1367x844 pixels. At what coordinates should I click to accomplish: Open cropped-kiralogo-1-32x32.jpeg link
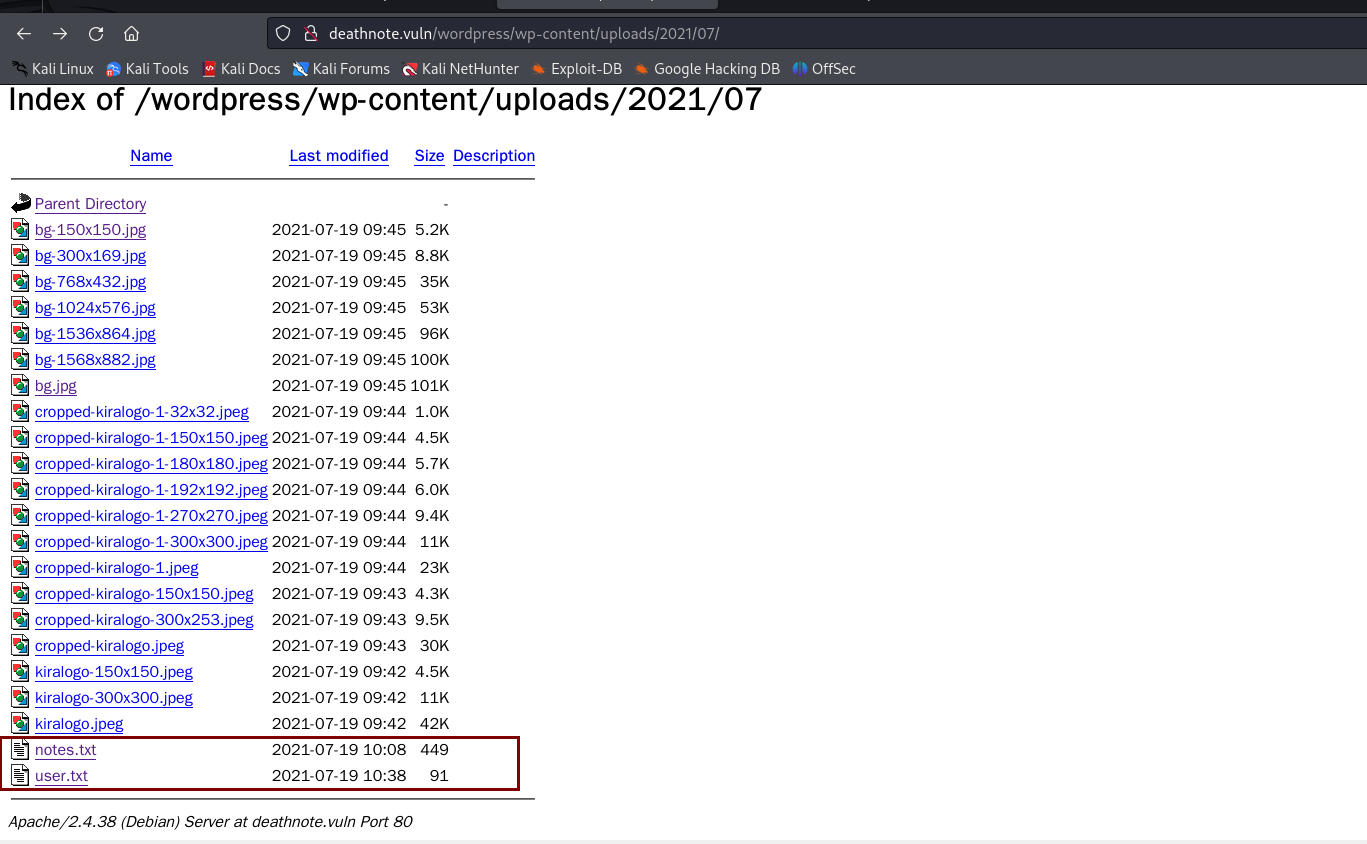pyautogui.click(x=142, y=412)
